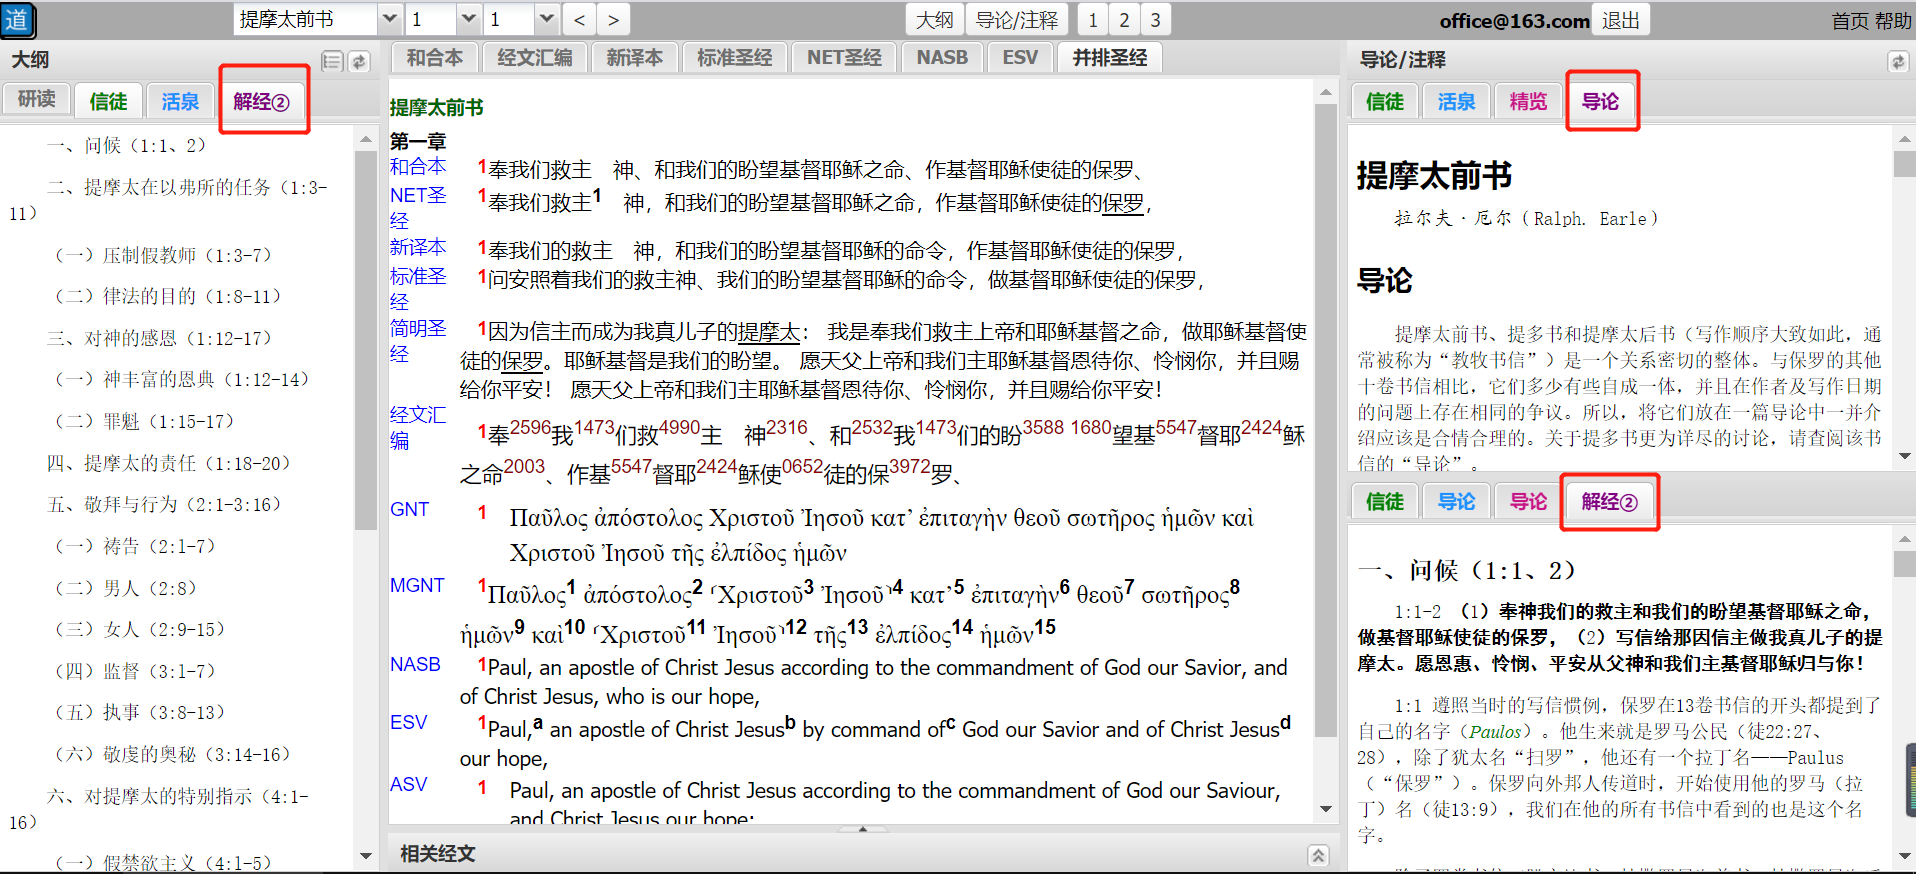Open the chapter number dropdown
Viewport: 1916px width, 874px height.
click(x=468, y=20)
